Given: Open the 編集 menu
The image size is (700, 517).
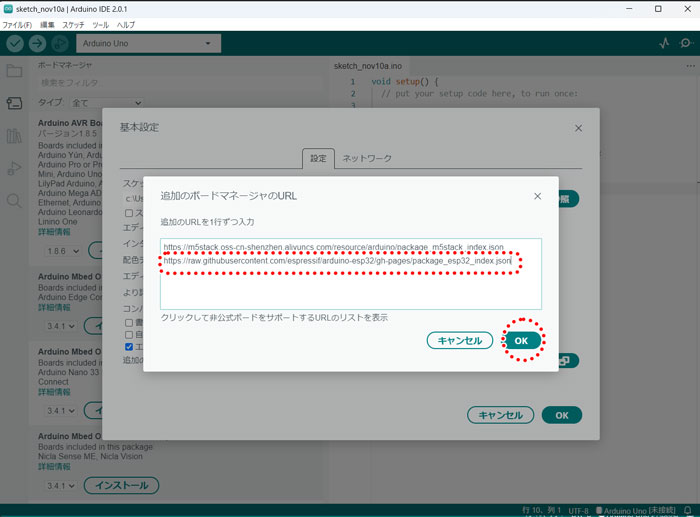Looking at the screenshot, I should [x=47, y=25].
